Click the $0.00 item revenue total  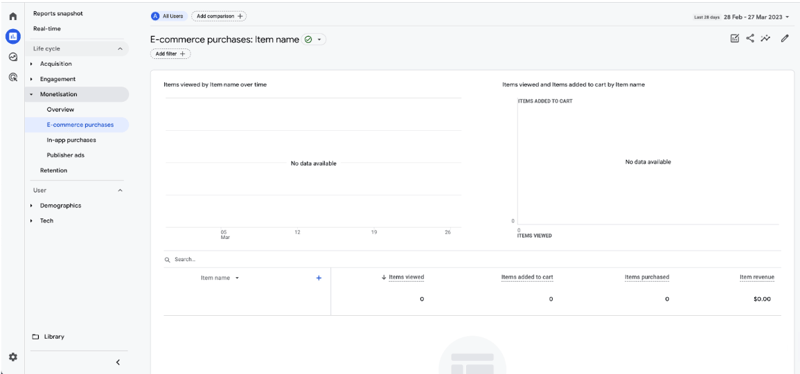[762, 299]
